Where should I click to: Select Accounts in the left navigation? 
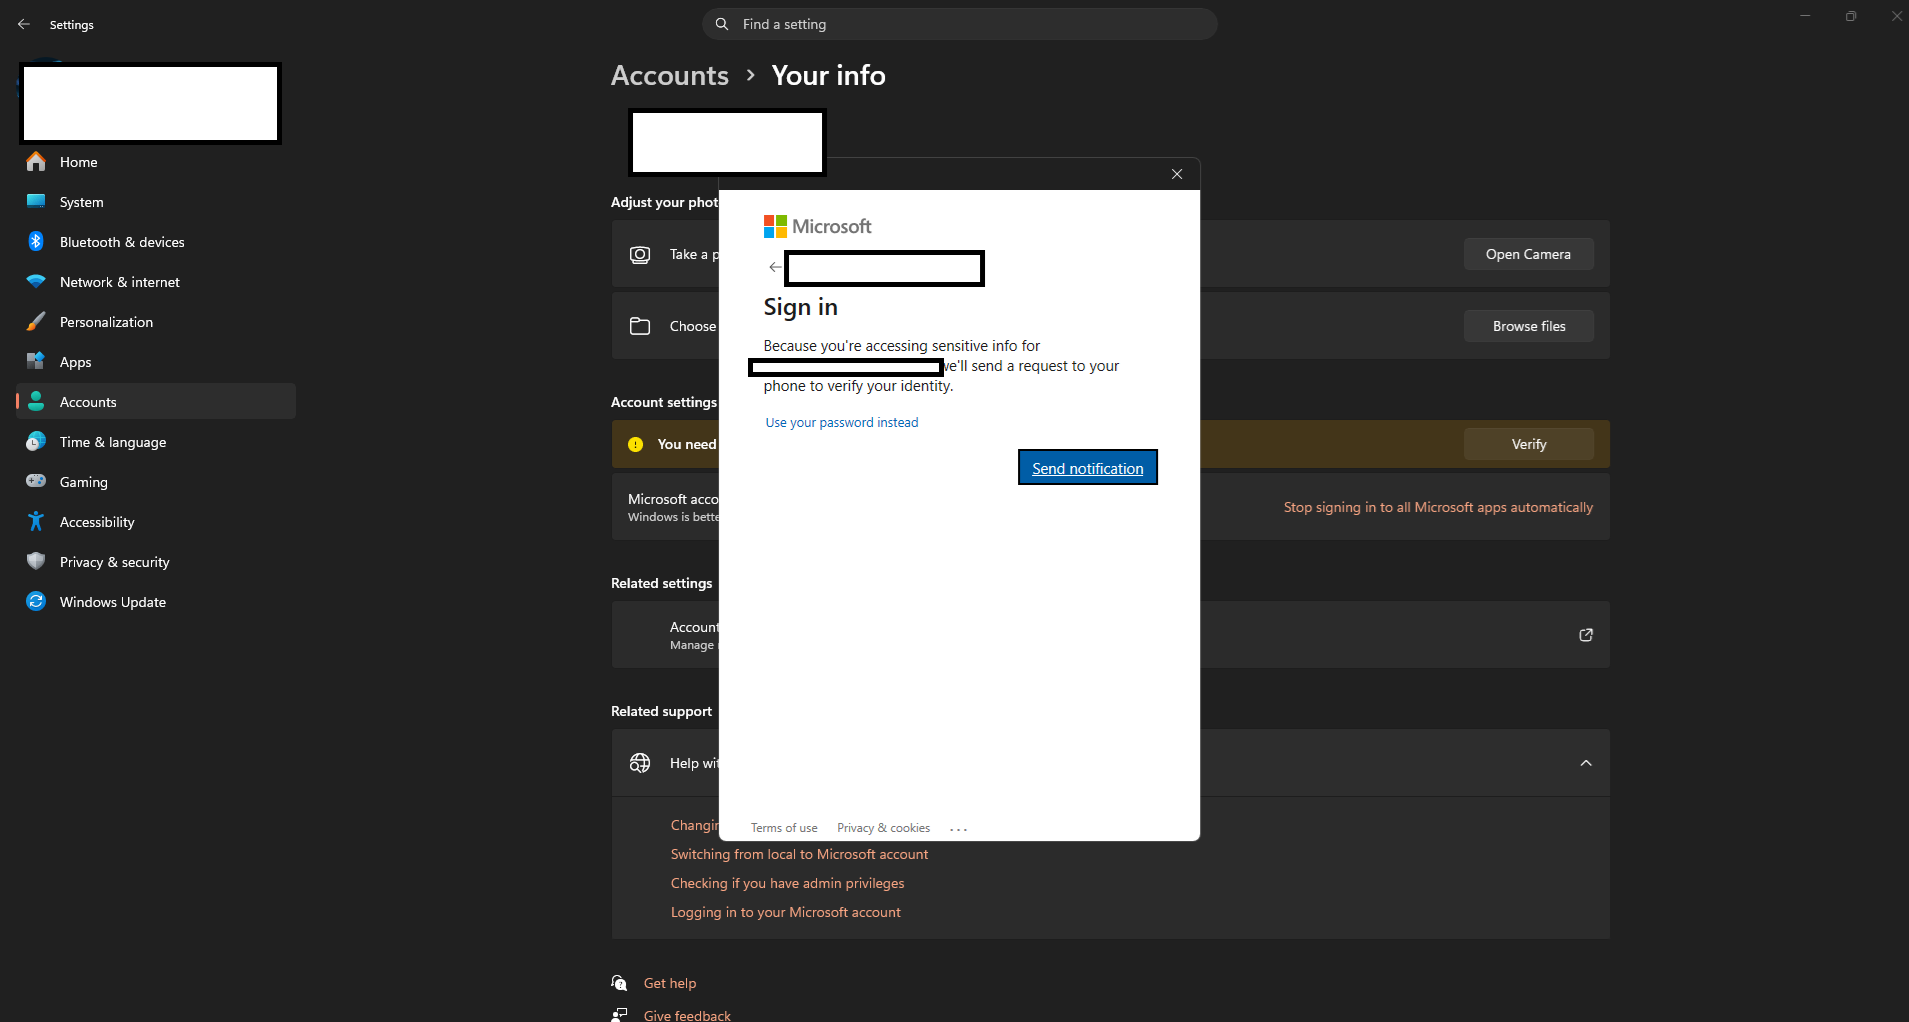(x=156, y=402)
